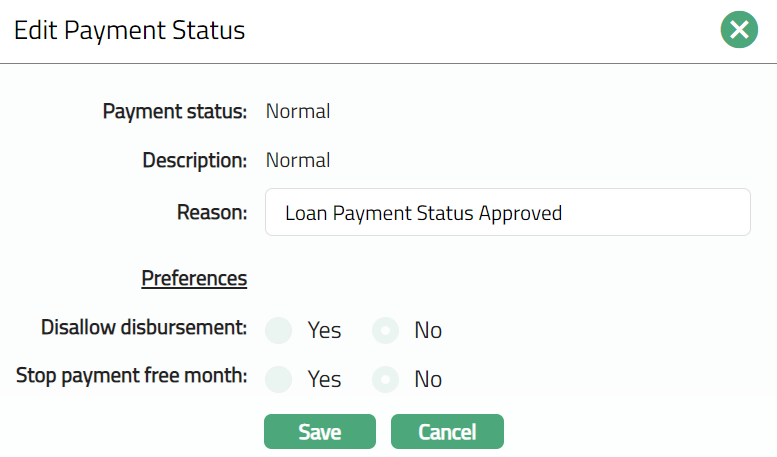The width and height of the screenshot is (777, 457).
Task: Click the "Stop payment free month:" label
Action: (132, 376)
